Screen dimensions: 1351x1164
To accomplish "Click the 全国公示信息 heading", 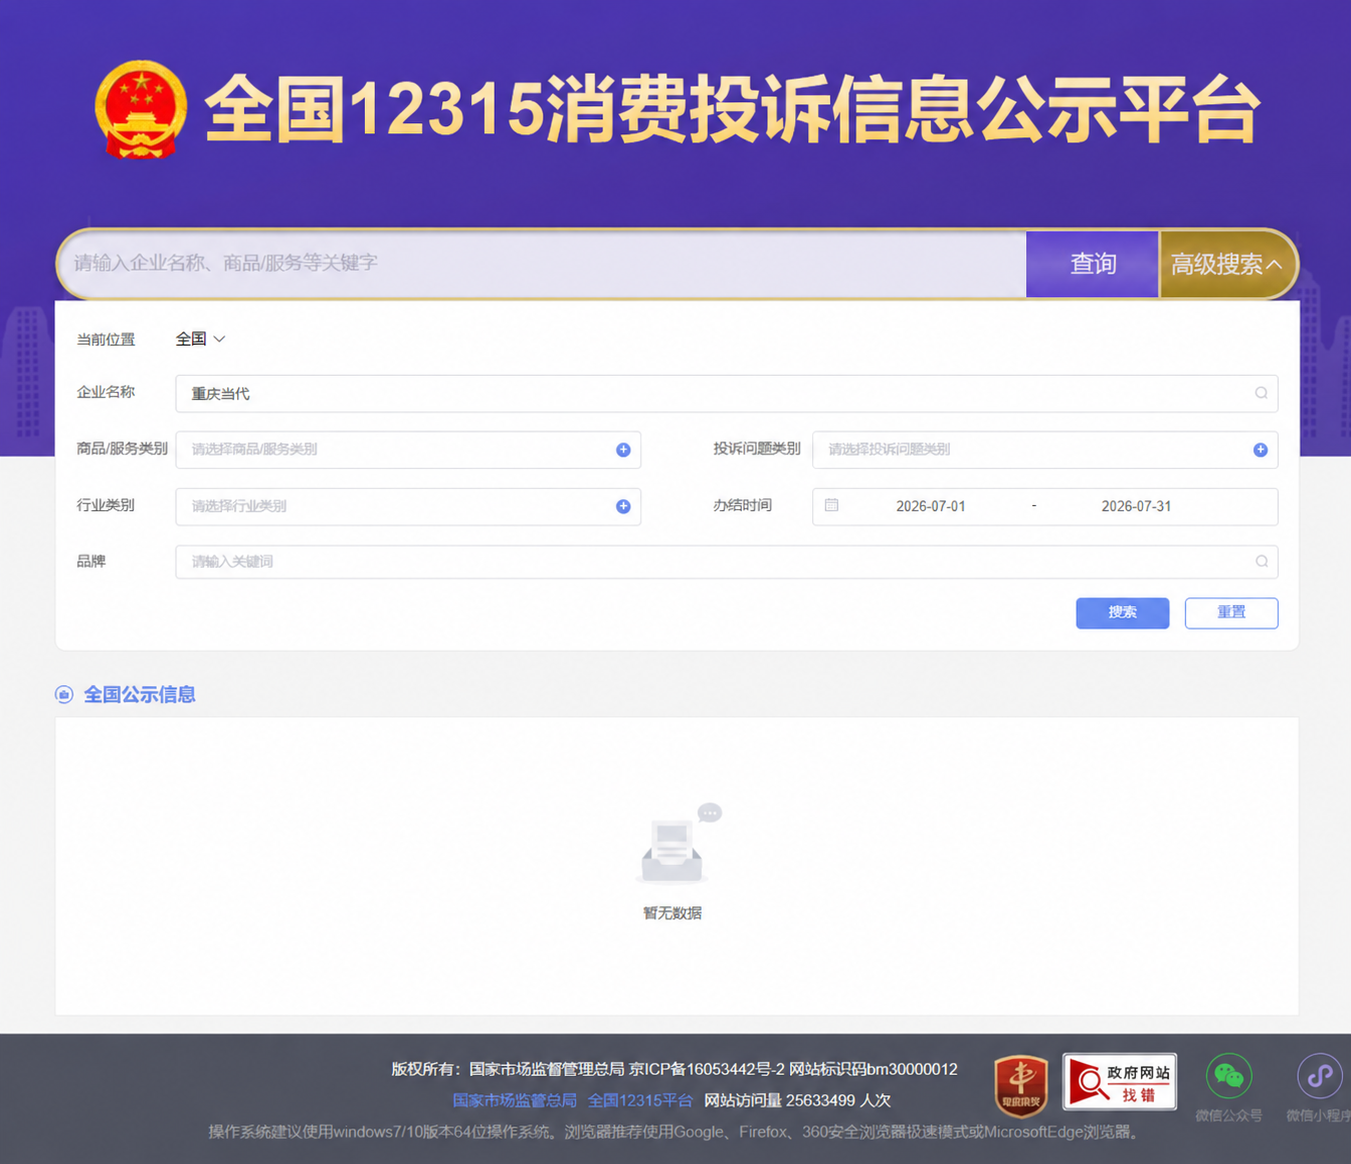I will (139, 694).
